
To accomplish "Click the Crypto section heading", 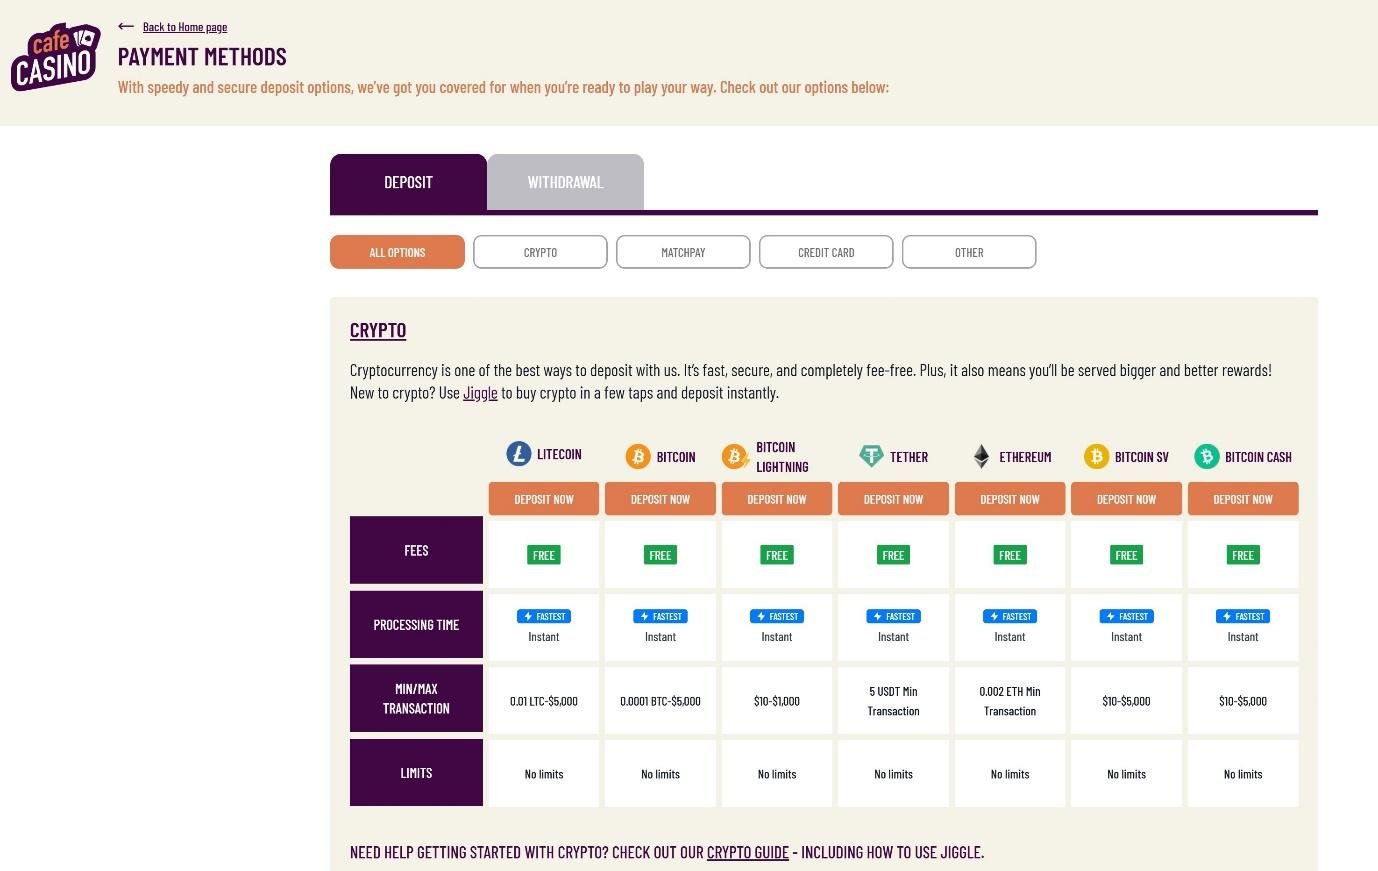I will coord(378,330).
